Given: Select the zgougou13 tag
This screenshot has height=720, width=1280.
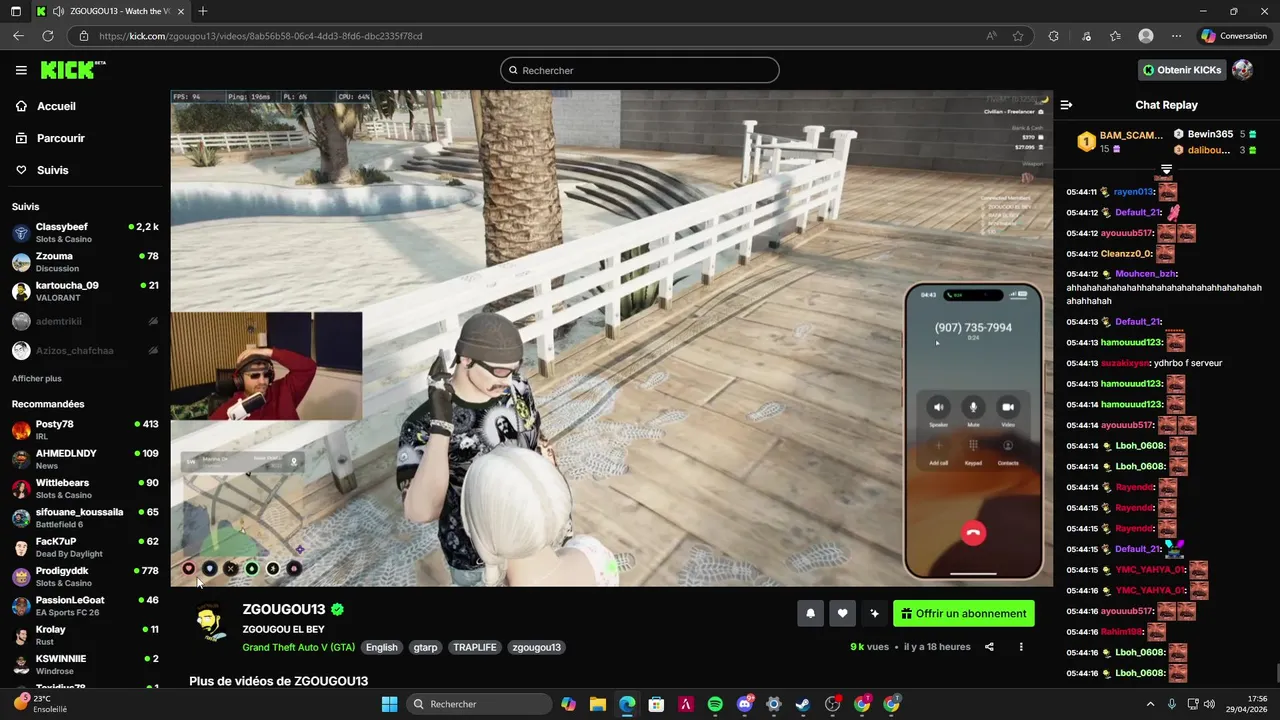Looking at the screenshot, I should 536,647.
